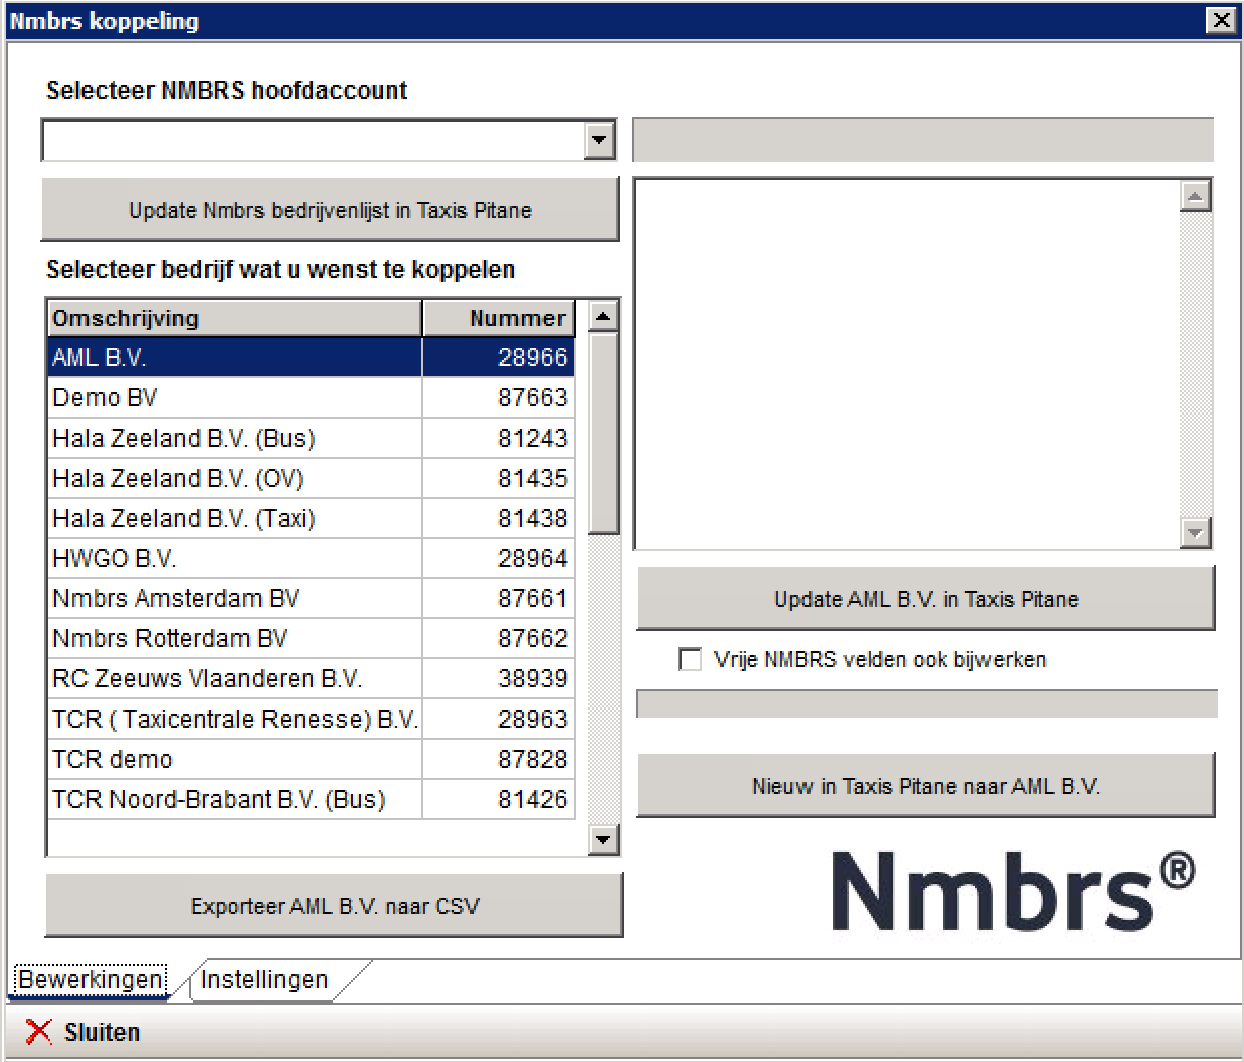This screenshot has width=1244, height=1062.
Task: Click number cell 81435
Action: tap(498, 478)
